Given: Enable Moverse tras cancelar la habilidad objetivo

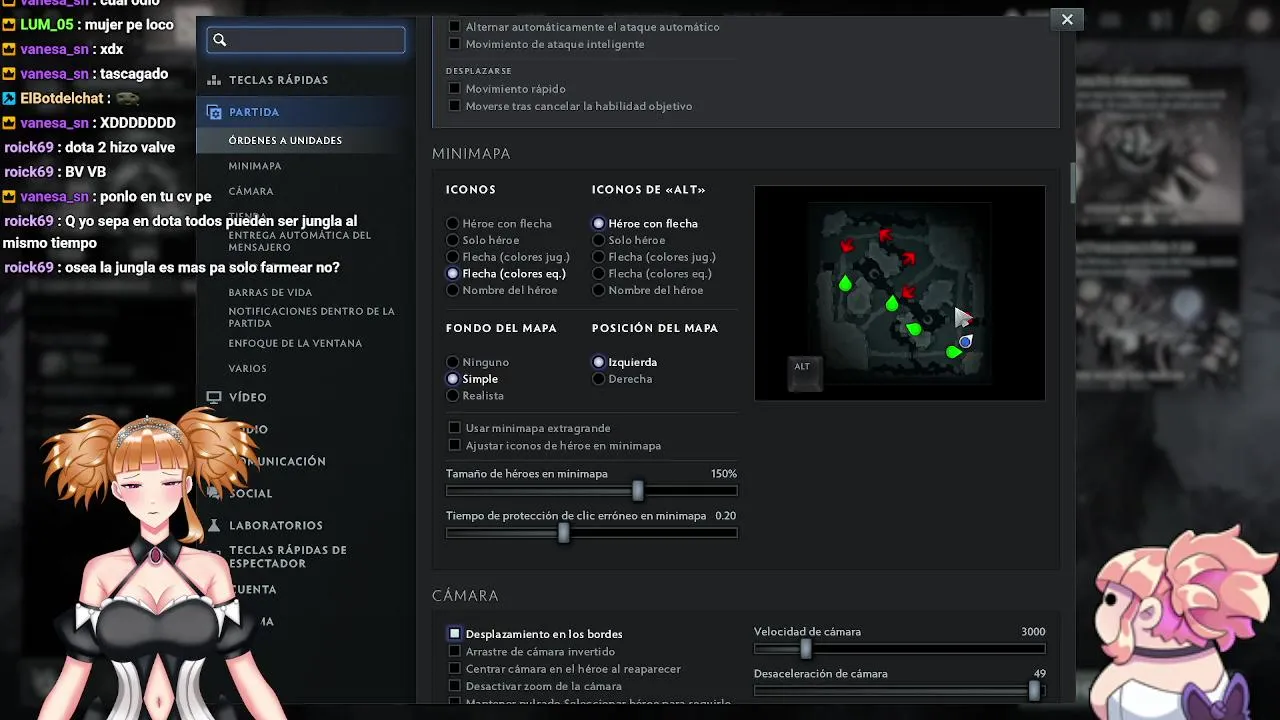Looking at the screenshot, I should (x=455, y=106).
